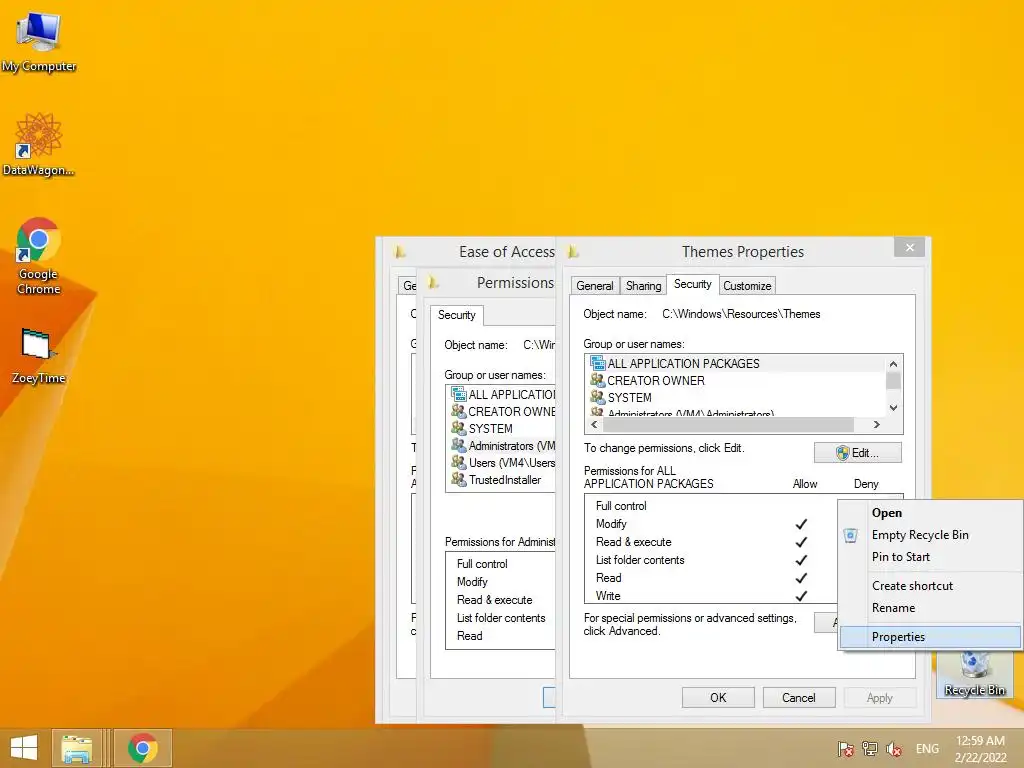This screenshot has height=768, width=1024.
Task: Click Cancel in Themes Properties
Action: click(799, 697)
